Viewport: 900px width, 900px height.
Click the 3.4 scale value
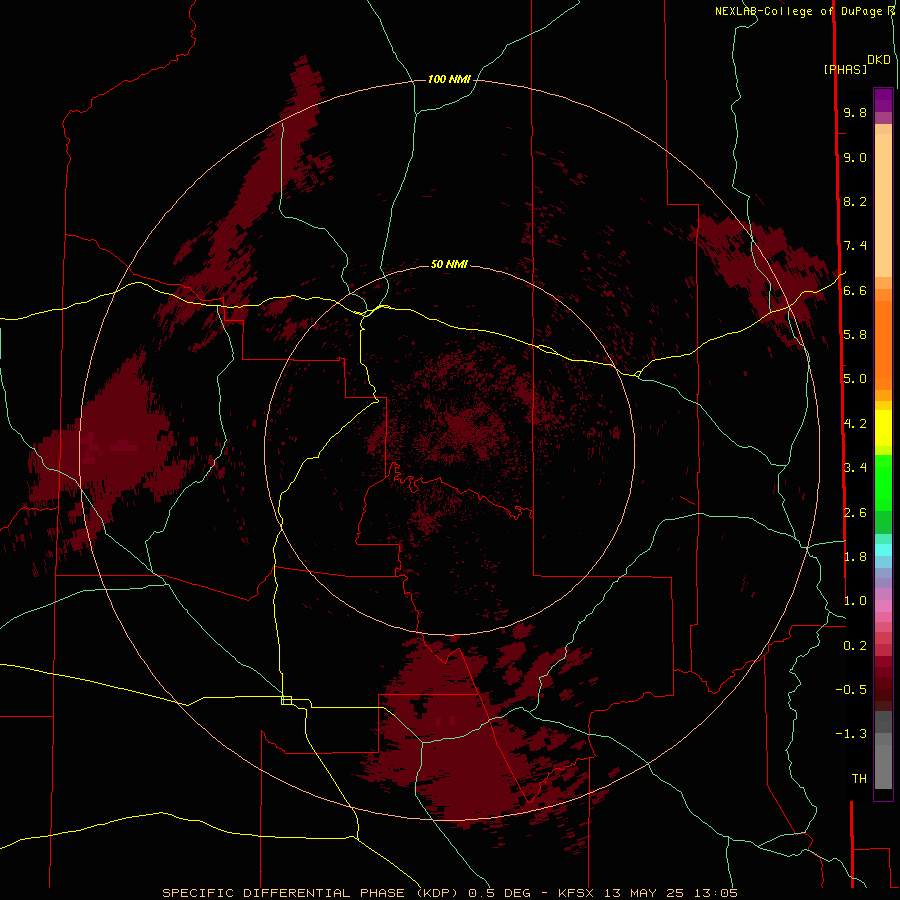pos(855,468)
